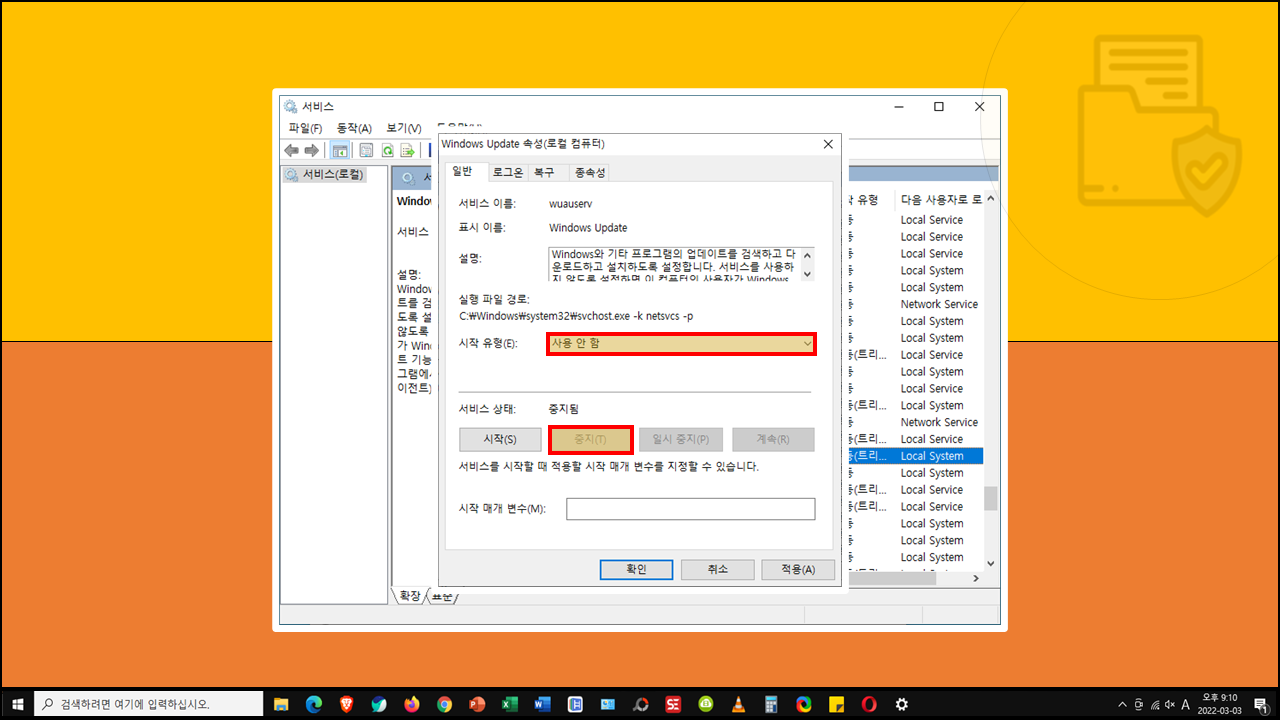Open Opera browser from the taskbar
The width and height of the screenshot is (1280, 720).
[869, 704]
